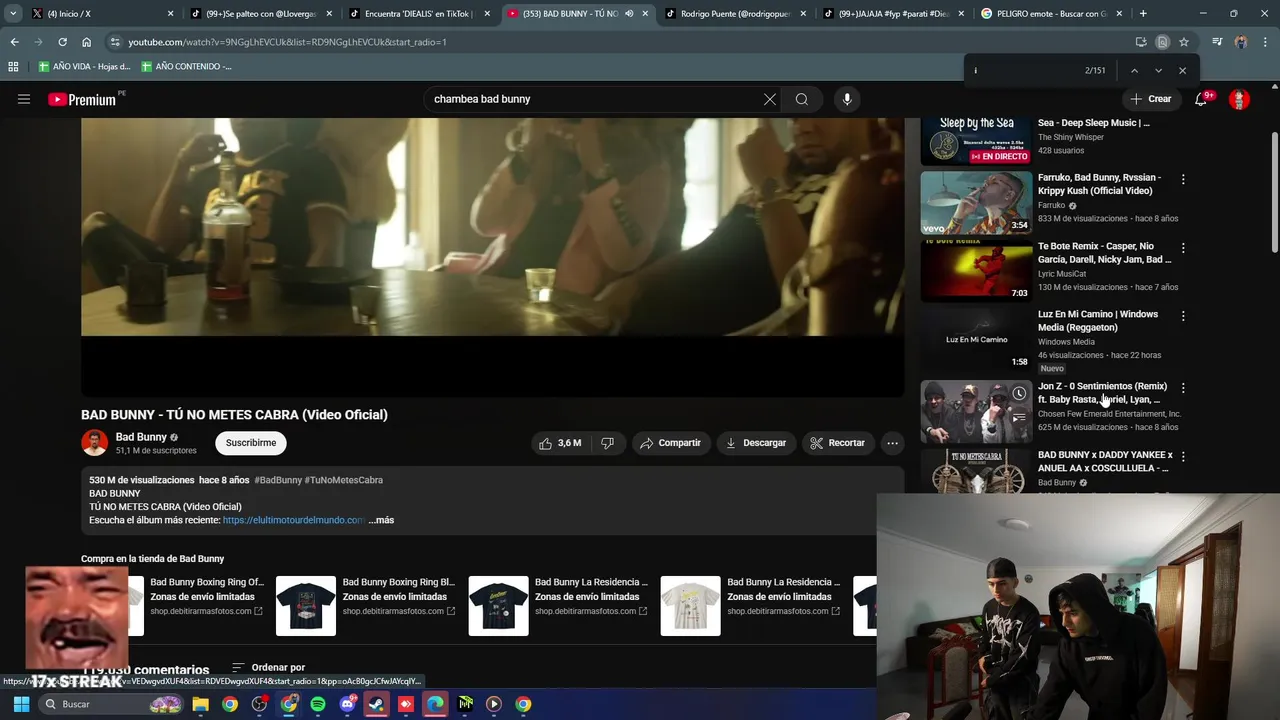Click Suscribirme button for Bad Bunny
Screen dimensions: 1280x720
point(251,443)
